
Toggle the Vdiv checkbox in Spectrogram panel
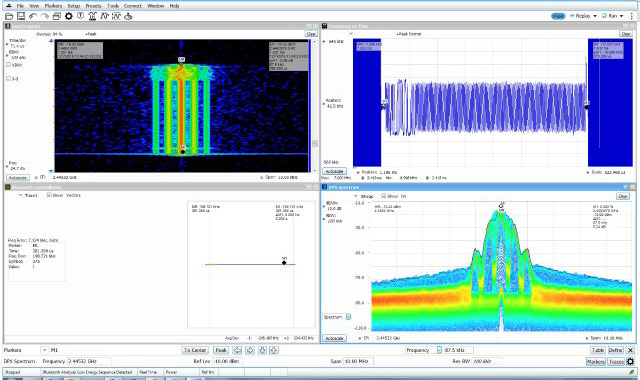point(9,65)
